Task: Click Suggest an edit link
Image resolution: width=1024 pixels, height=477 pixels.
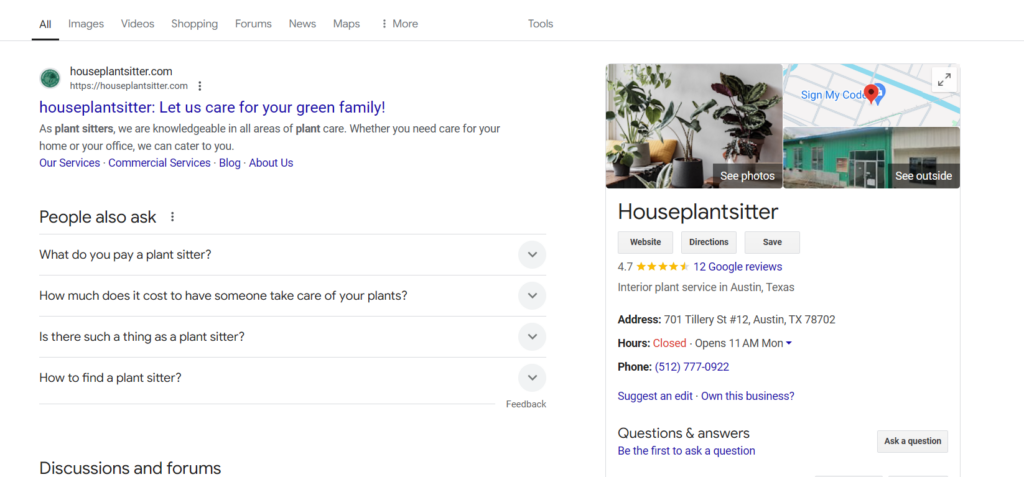Action: 655,396
